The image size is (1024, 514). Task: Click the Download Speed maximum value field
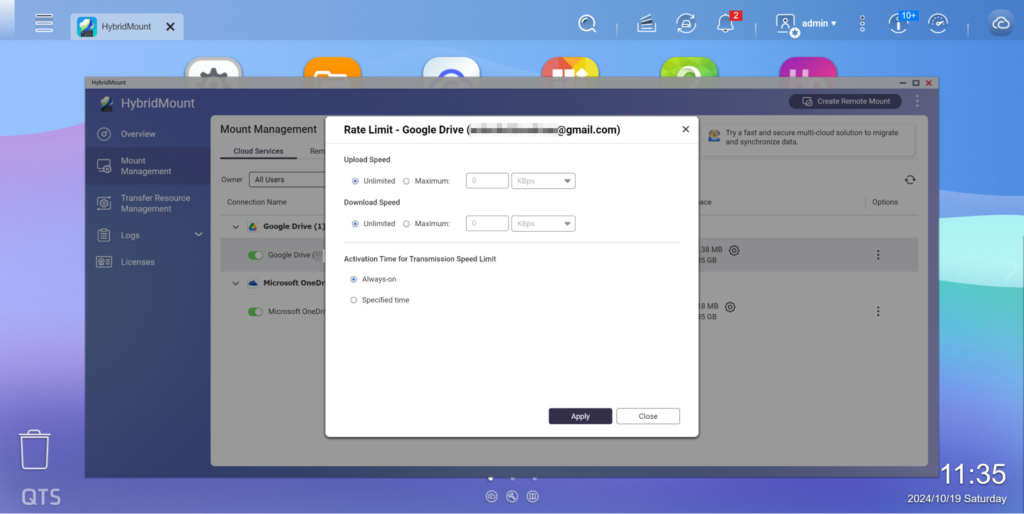point(487,224)
